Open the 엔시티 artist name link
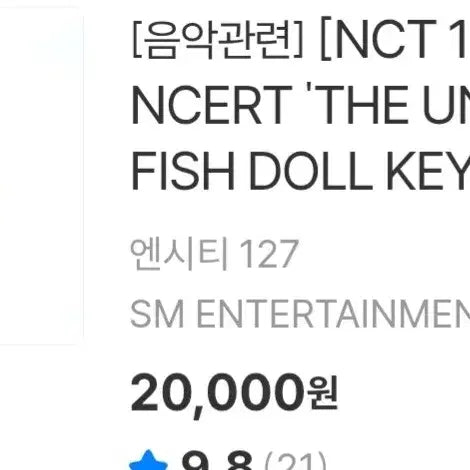Image resolution: width=470 pixels, height=470 pixels. (179, 254)
